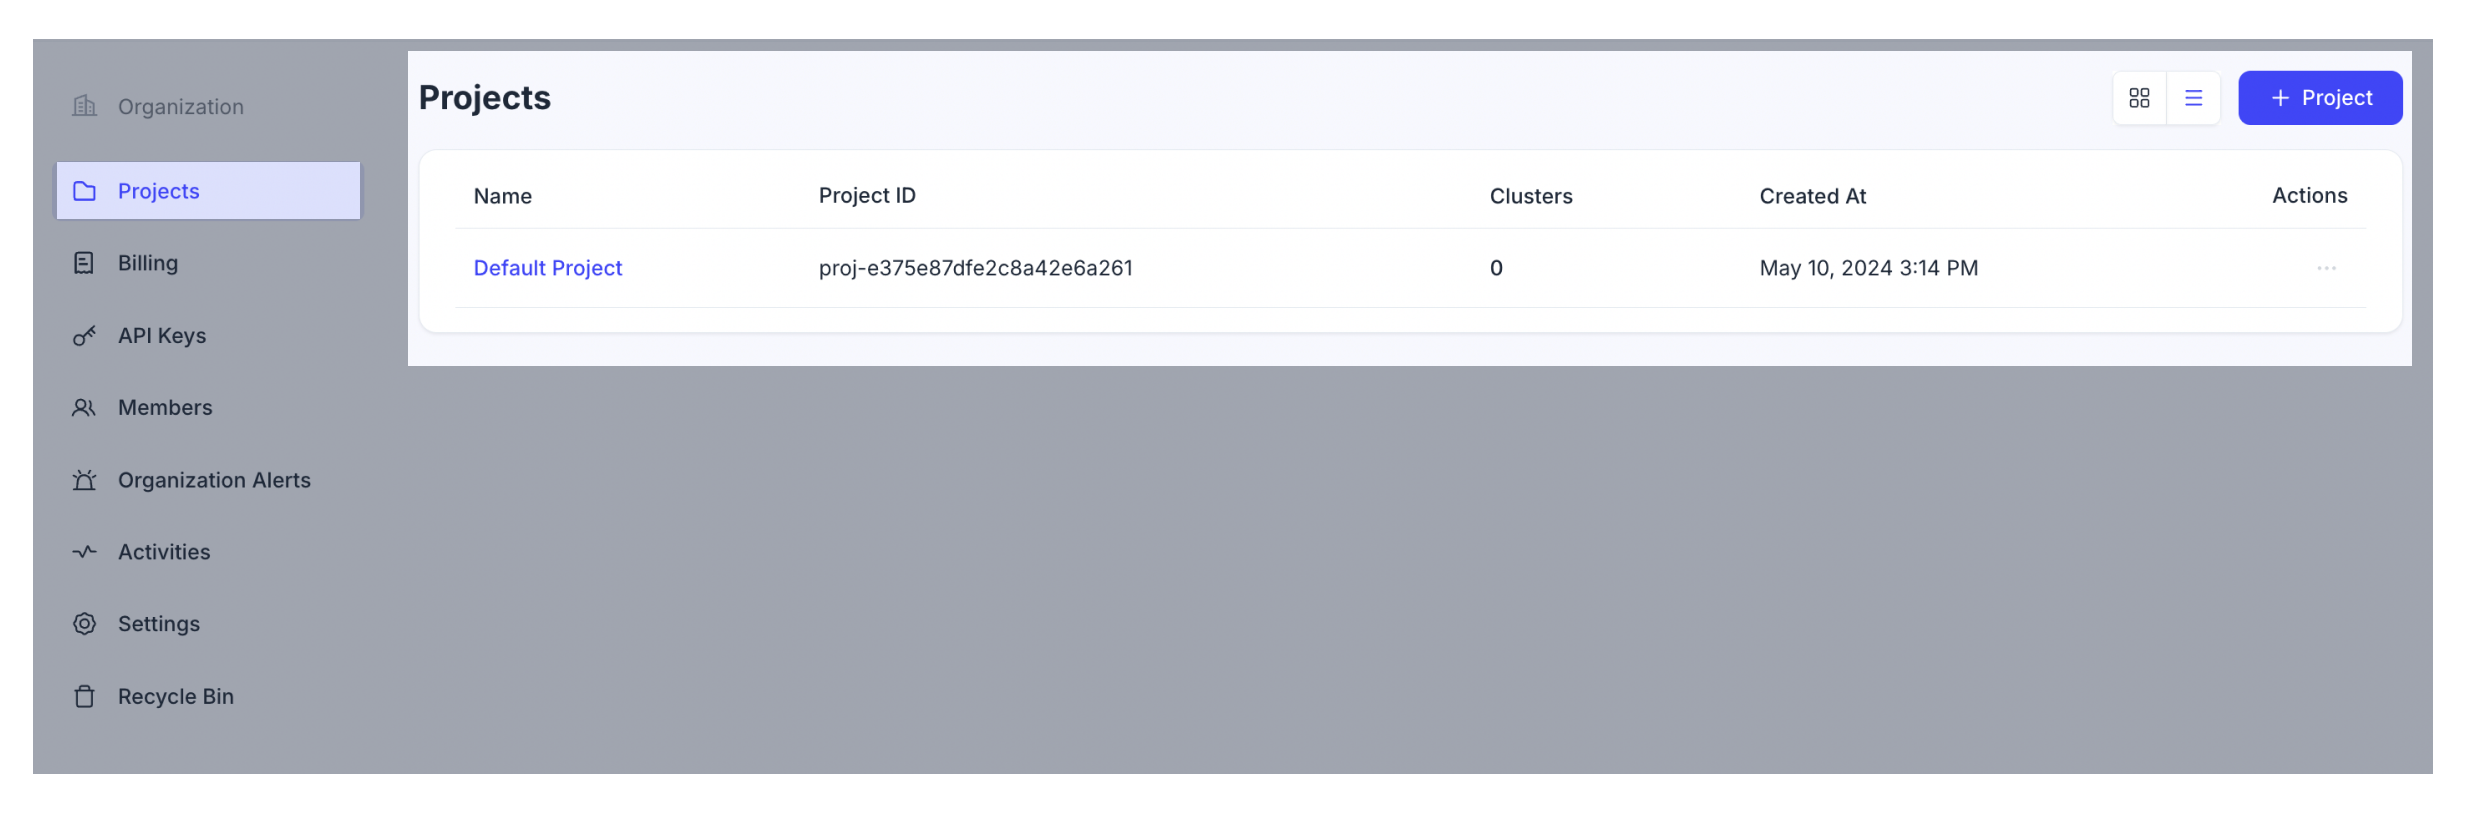The height and width of the screenshot is (813, 2466).
Task: Click the Settings gear icon
Action: click(84, 623)
